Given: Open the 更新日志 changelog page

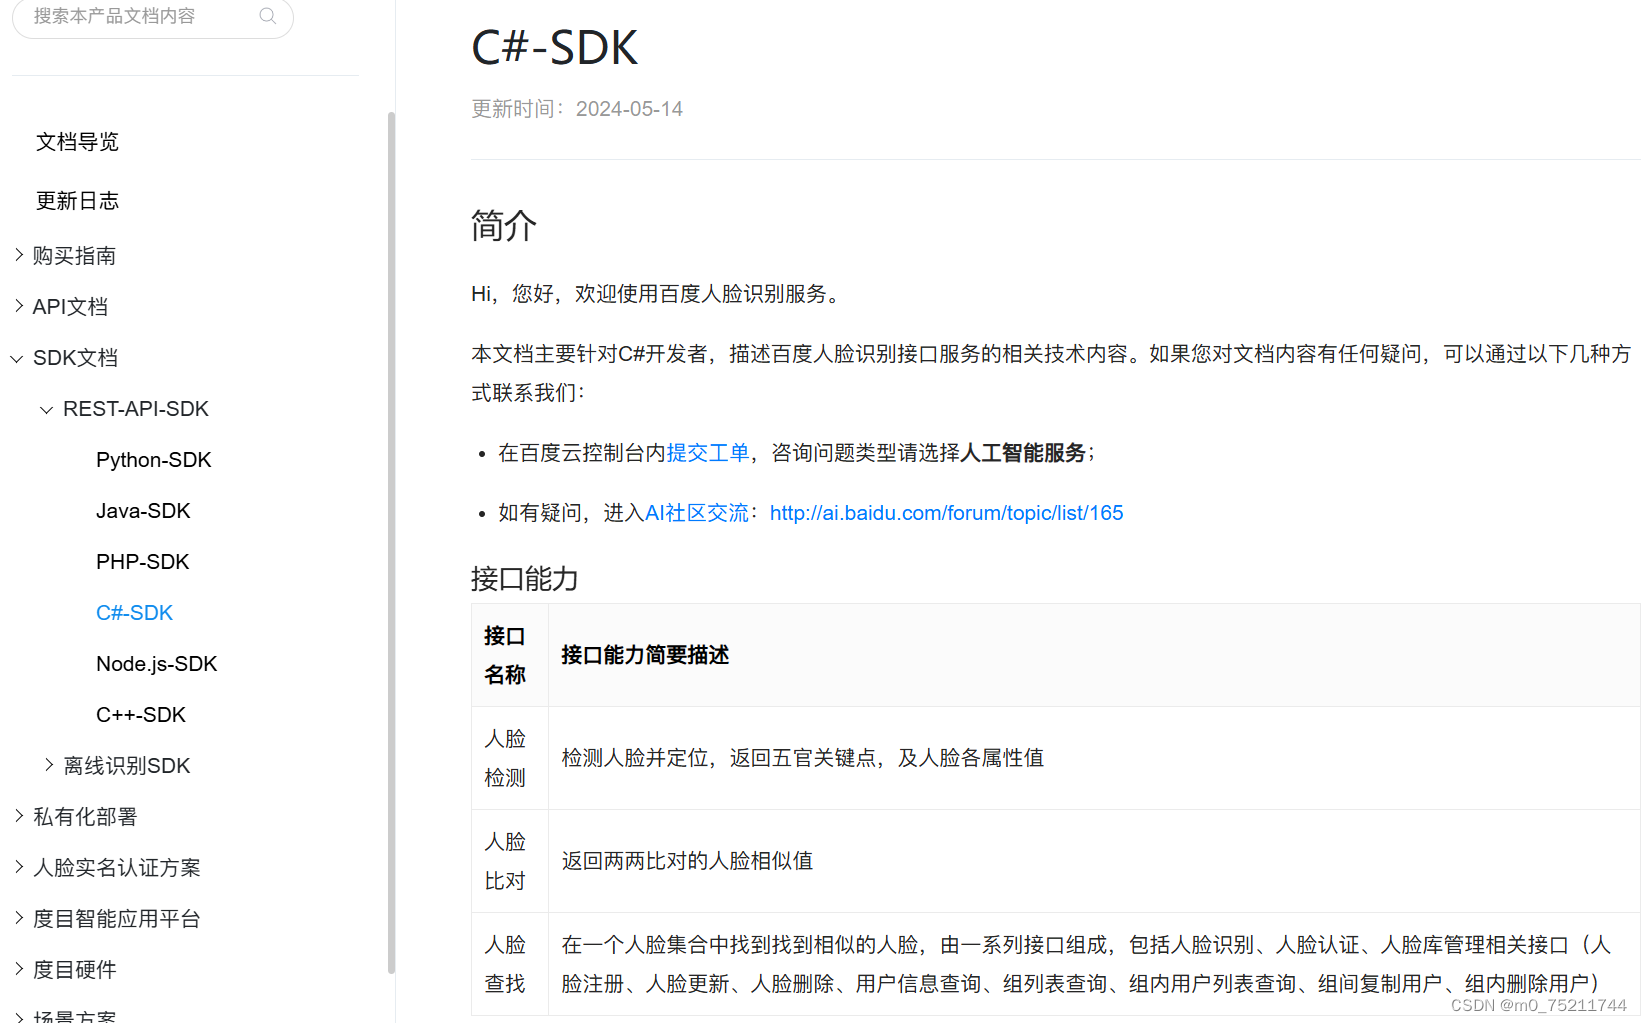Looking at the screenshot, I should tap(77, 200).
